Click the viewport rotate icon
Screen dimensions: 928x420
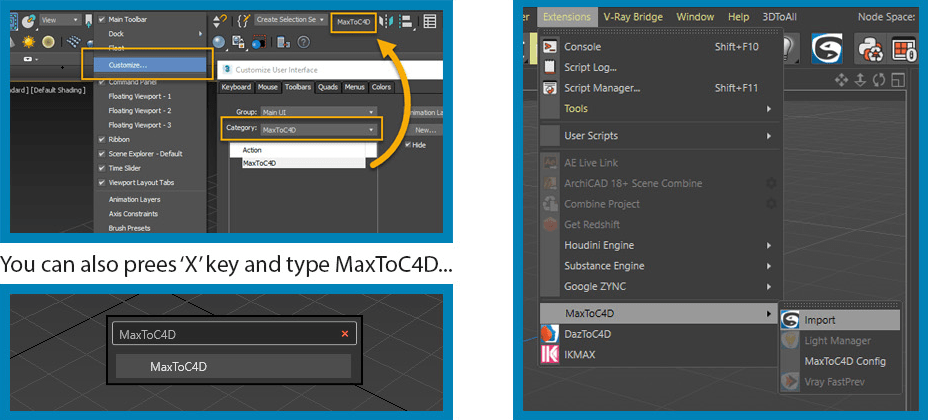click(x=879, y=80)
